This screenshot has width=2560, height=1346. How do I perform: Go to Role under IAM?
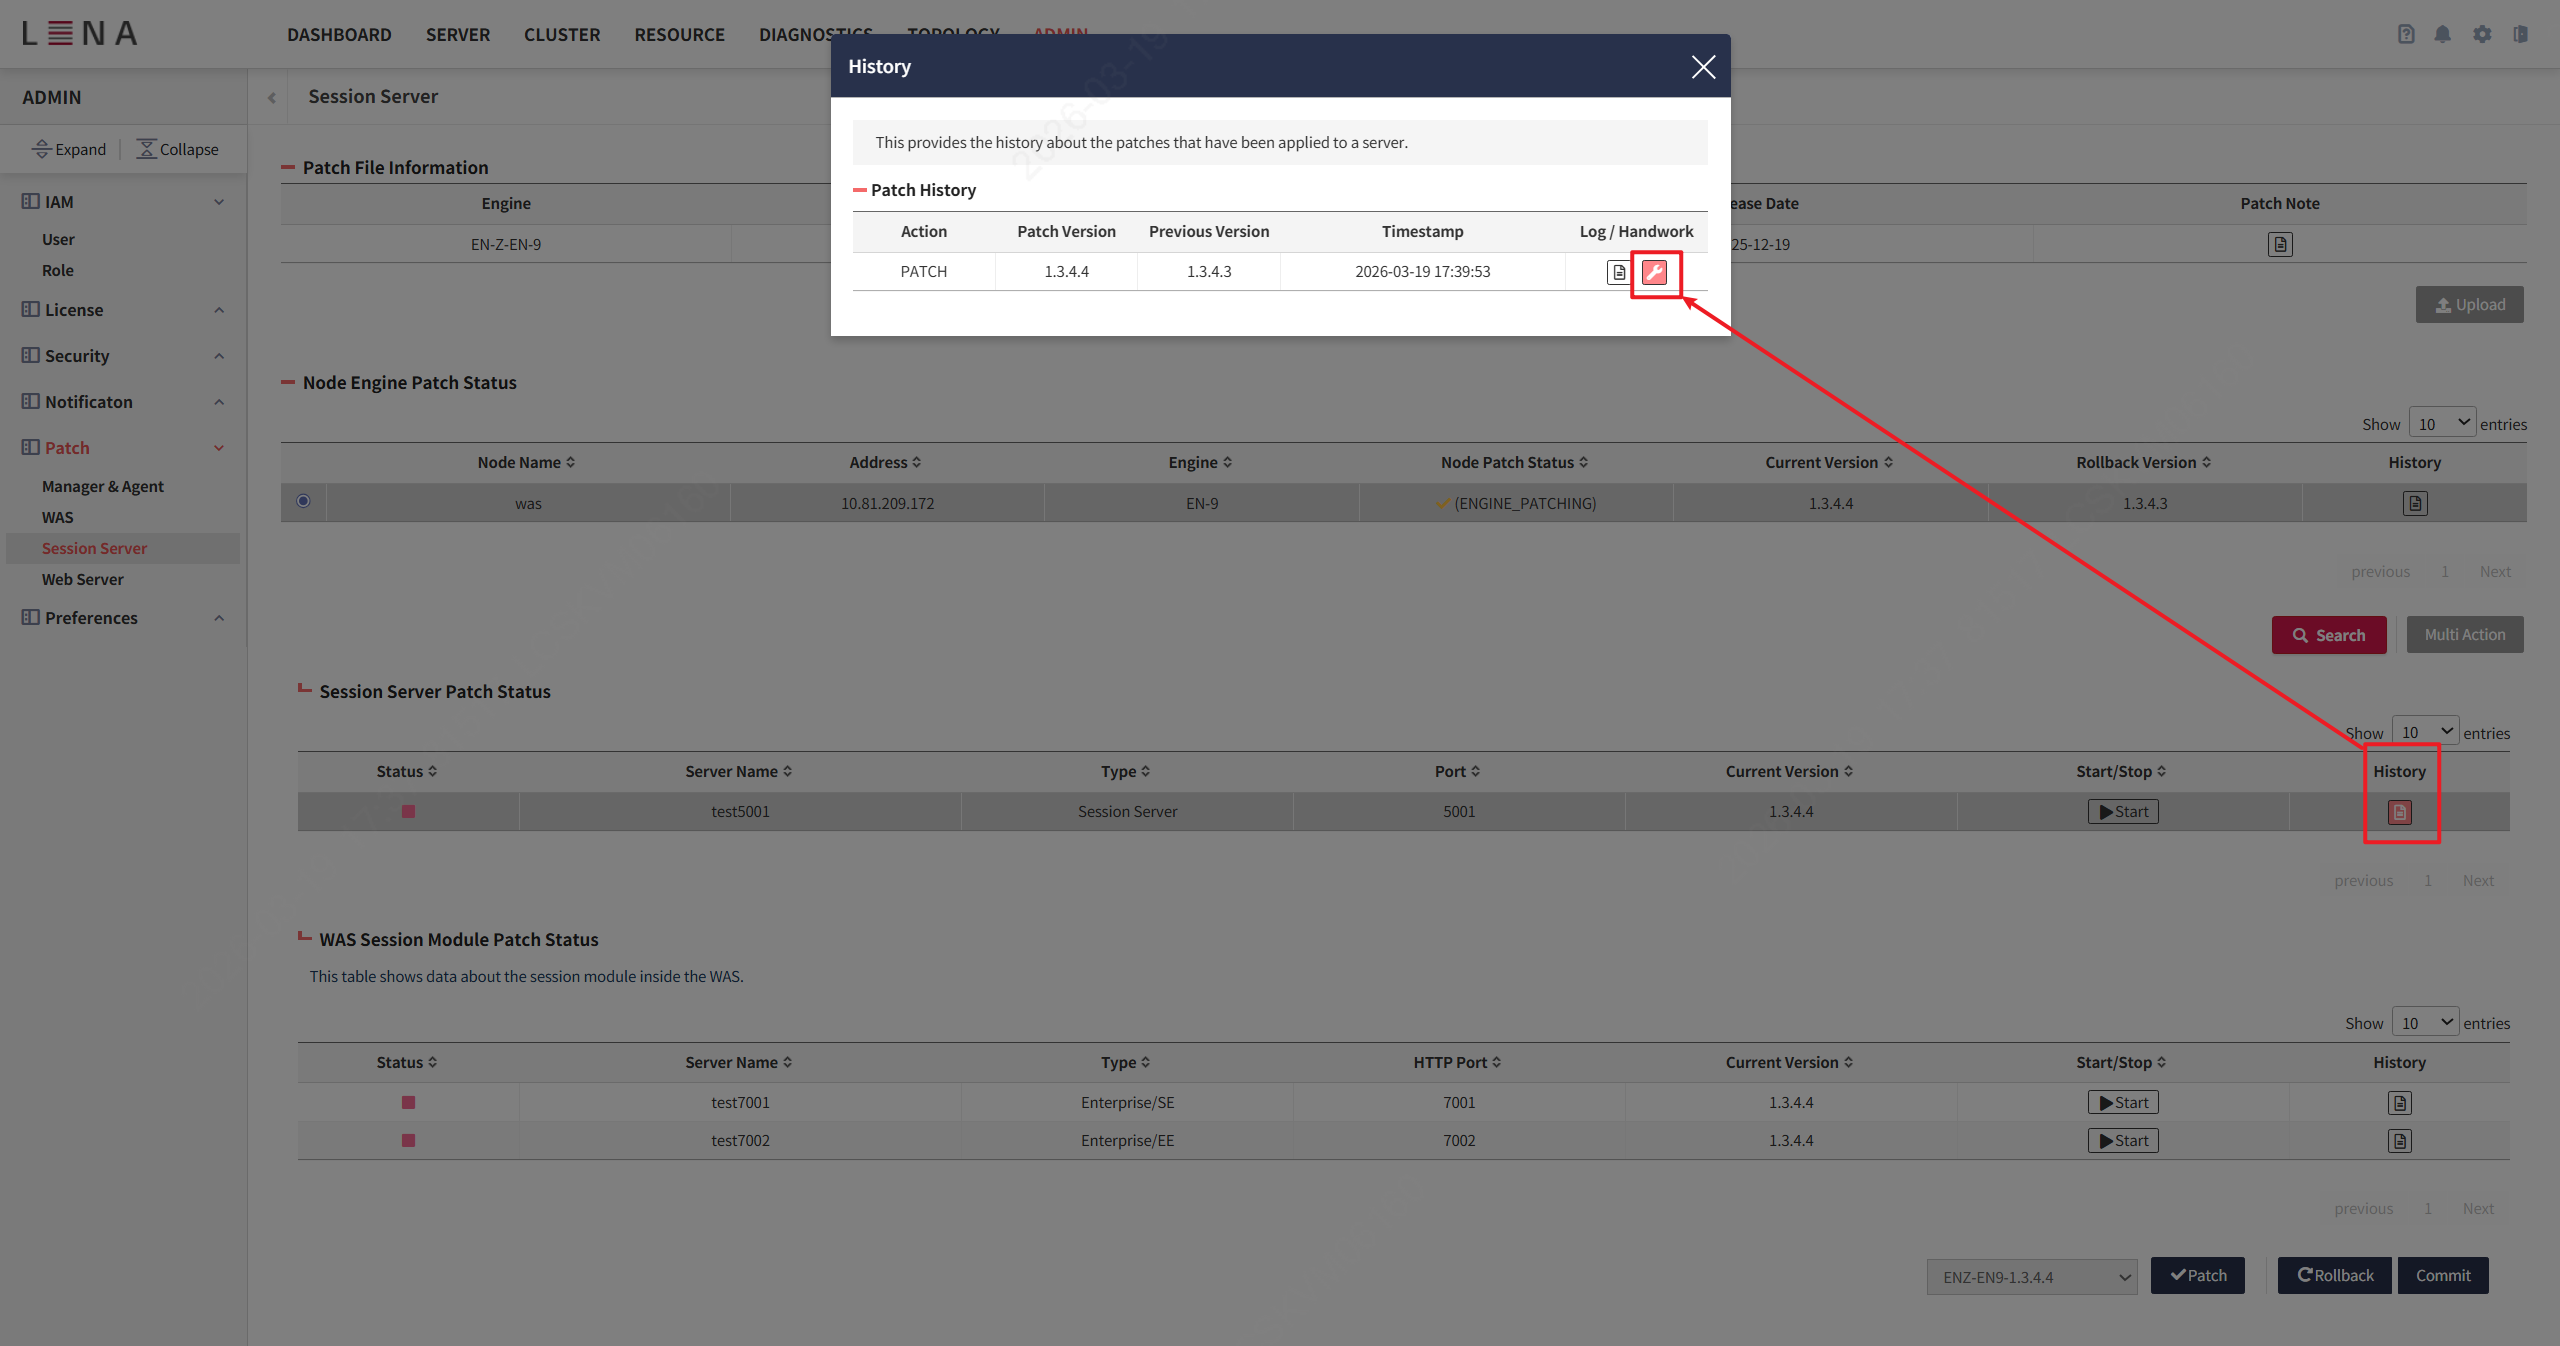click(58, 271)
